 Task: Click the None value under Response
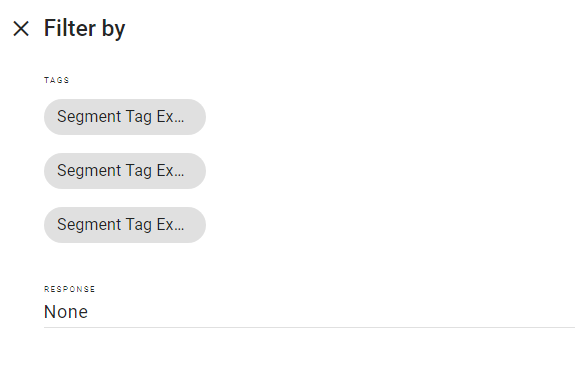(x=66, y=312)
